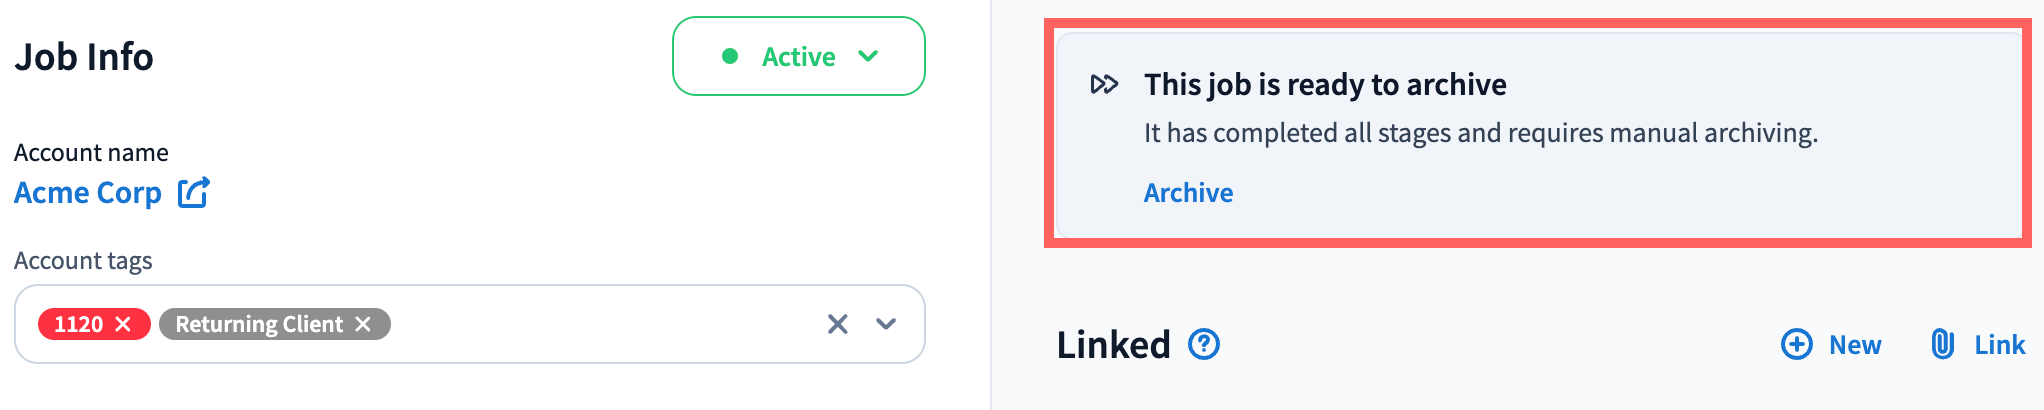Open the external link icon beside Acme Corp
The width and height of the screenshot is (2044, 410).
click(194, 192)
